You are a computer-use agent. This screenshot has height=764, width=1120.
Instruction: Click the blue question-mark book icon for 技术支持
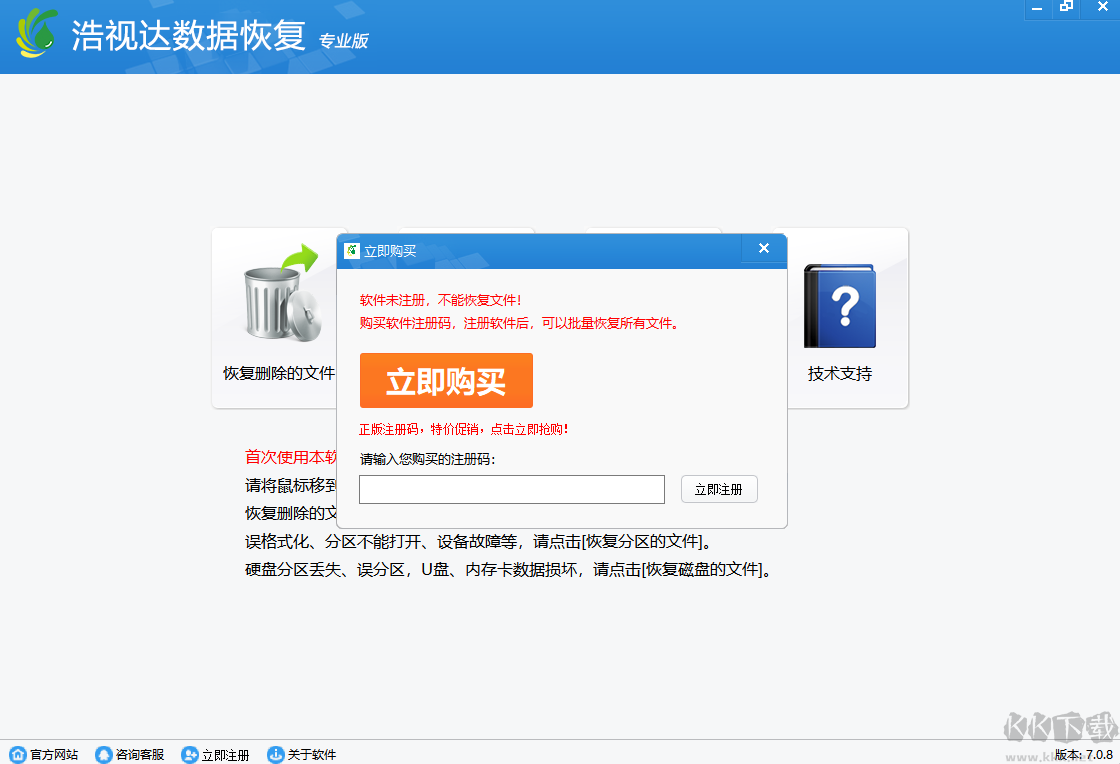[x=839, y=305]
